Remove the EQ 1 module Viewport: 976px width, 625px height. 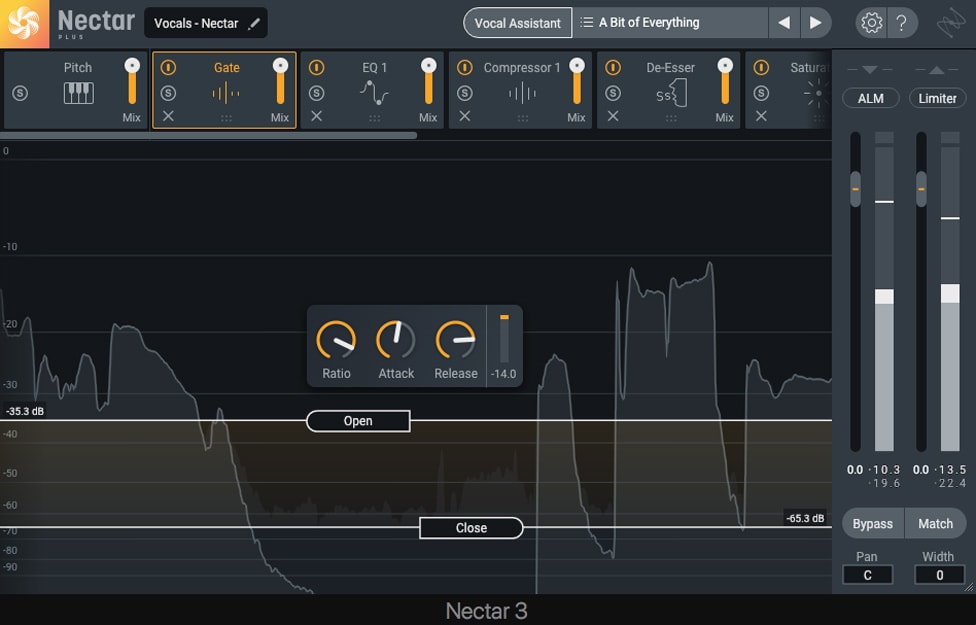tap(316, 116)
